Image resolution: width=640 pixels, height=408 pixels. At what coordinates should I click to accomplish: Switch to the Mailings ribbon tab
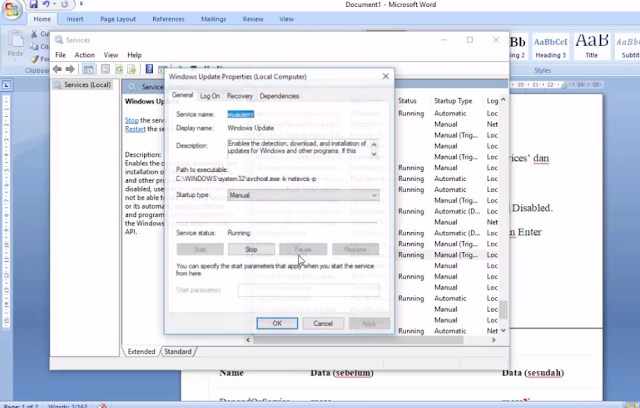point(213,19)
